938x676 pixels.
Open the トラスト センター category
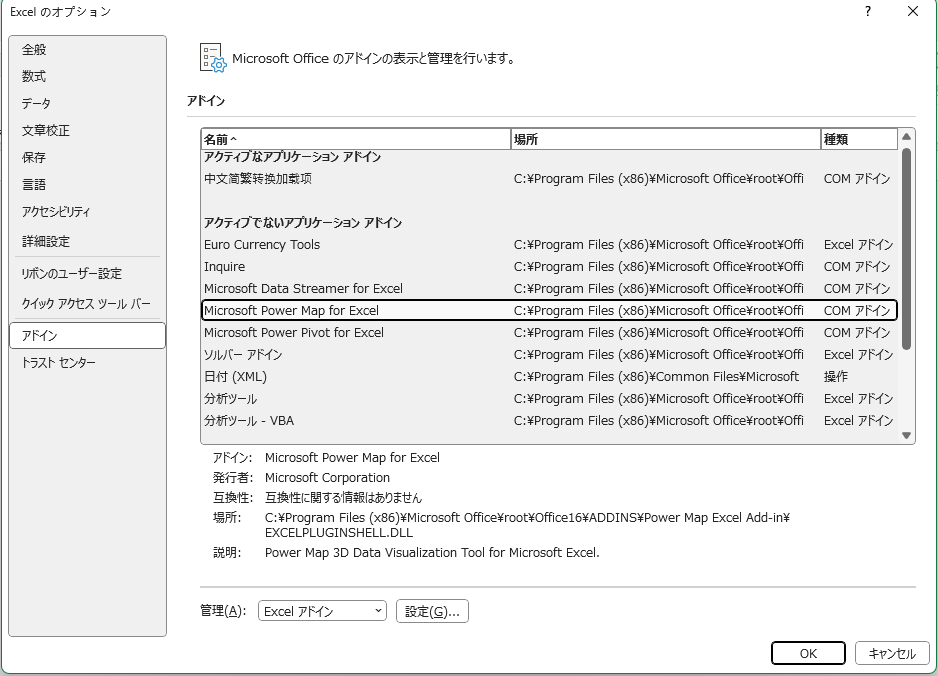(59, 363)
